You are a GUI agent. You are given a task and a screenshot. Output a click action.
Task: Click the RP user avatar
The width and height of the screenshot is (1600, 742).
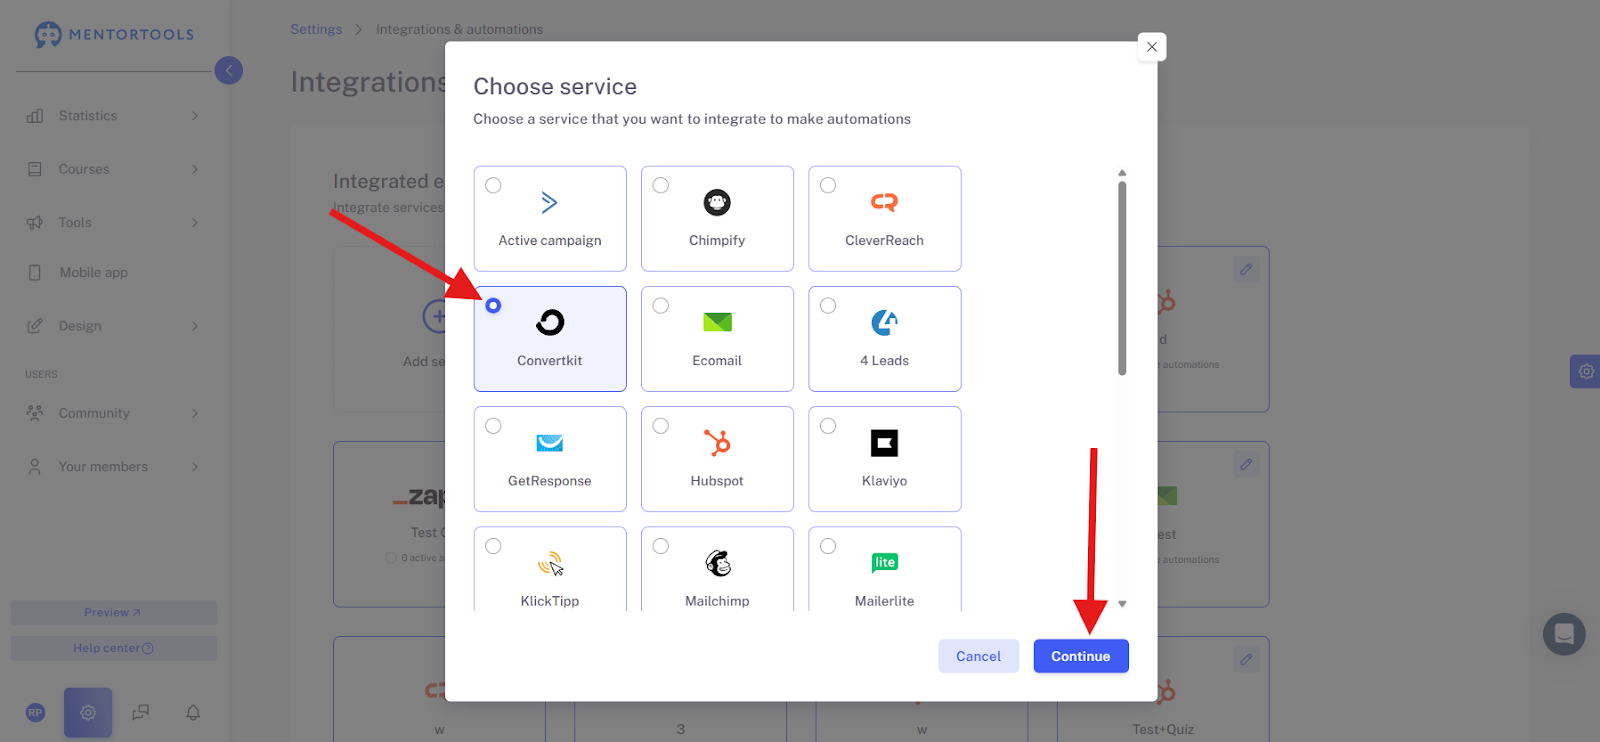tap(36, 713)
